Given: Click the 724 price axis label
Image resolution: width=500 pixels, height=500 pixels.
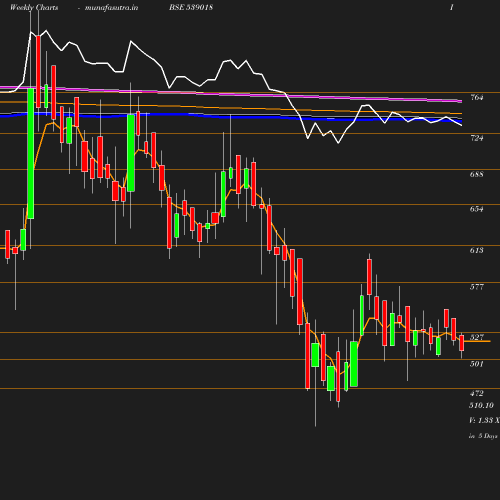Looking at the screenshot, I should [477, 138].
